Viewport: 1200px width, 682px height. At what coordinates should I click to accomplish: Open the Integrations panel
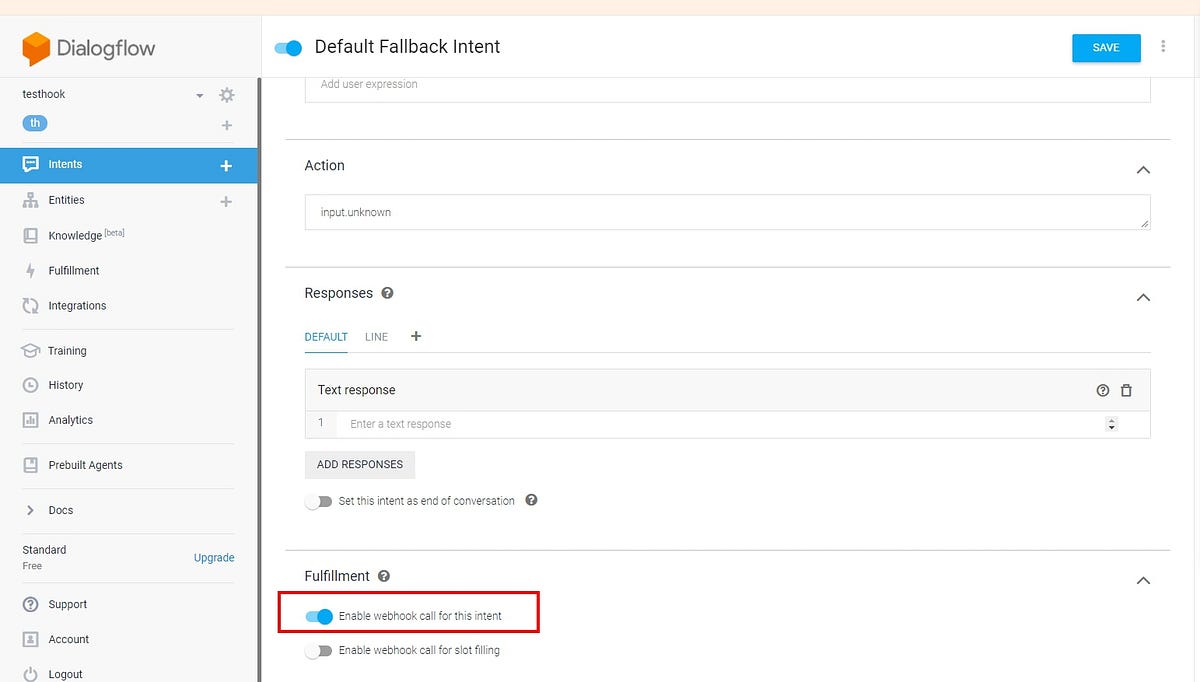80,305
